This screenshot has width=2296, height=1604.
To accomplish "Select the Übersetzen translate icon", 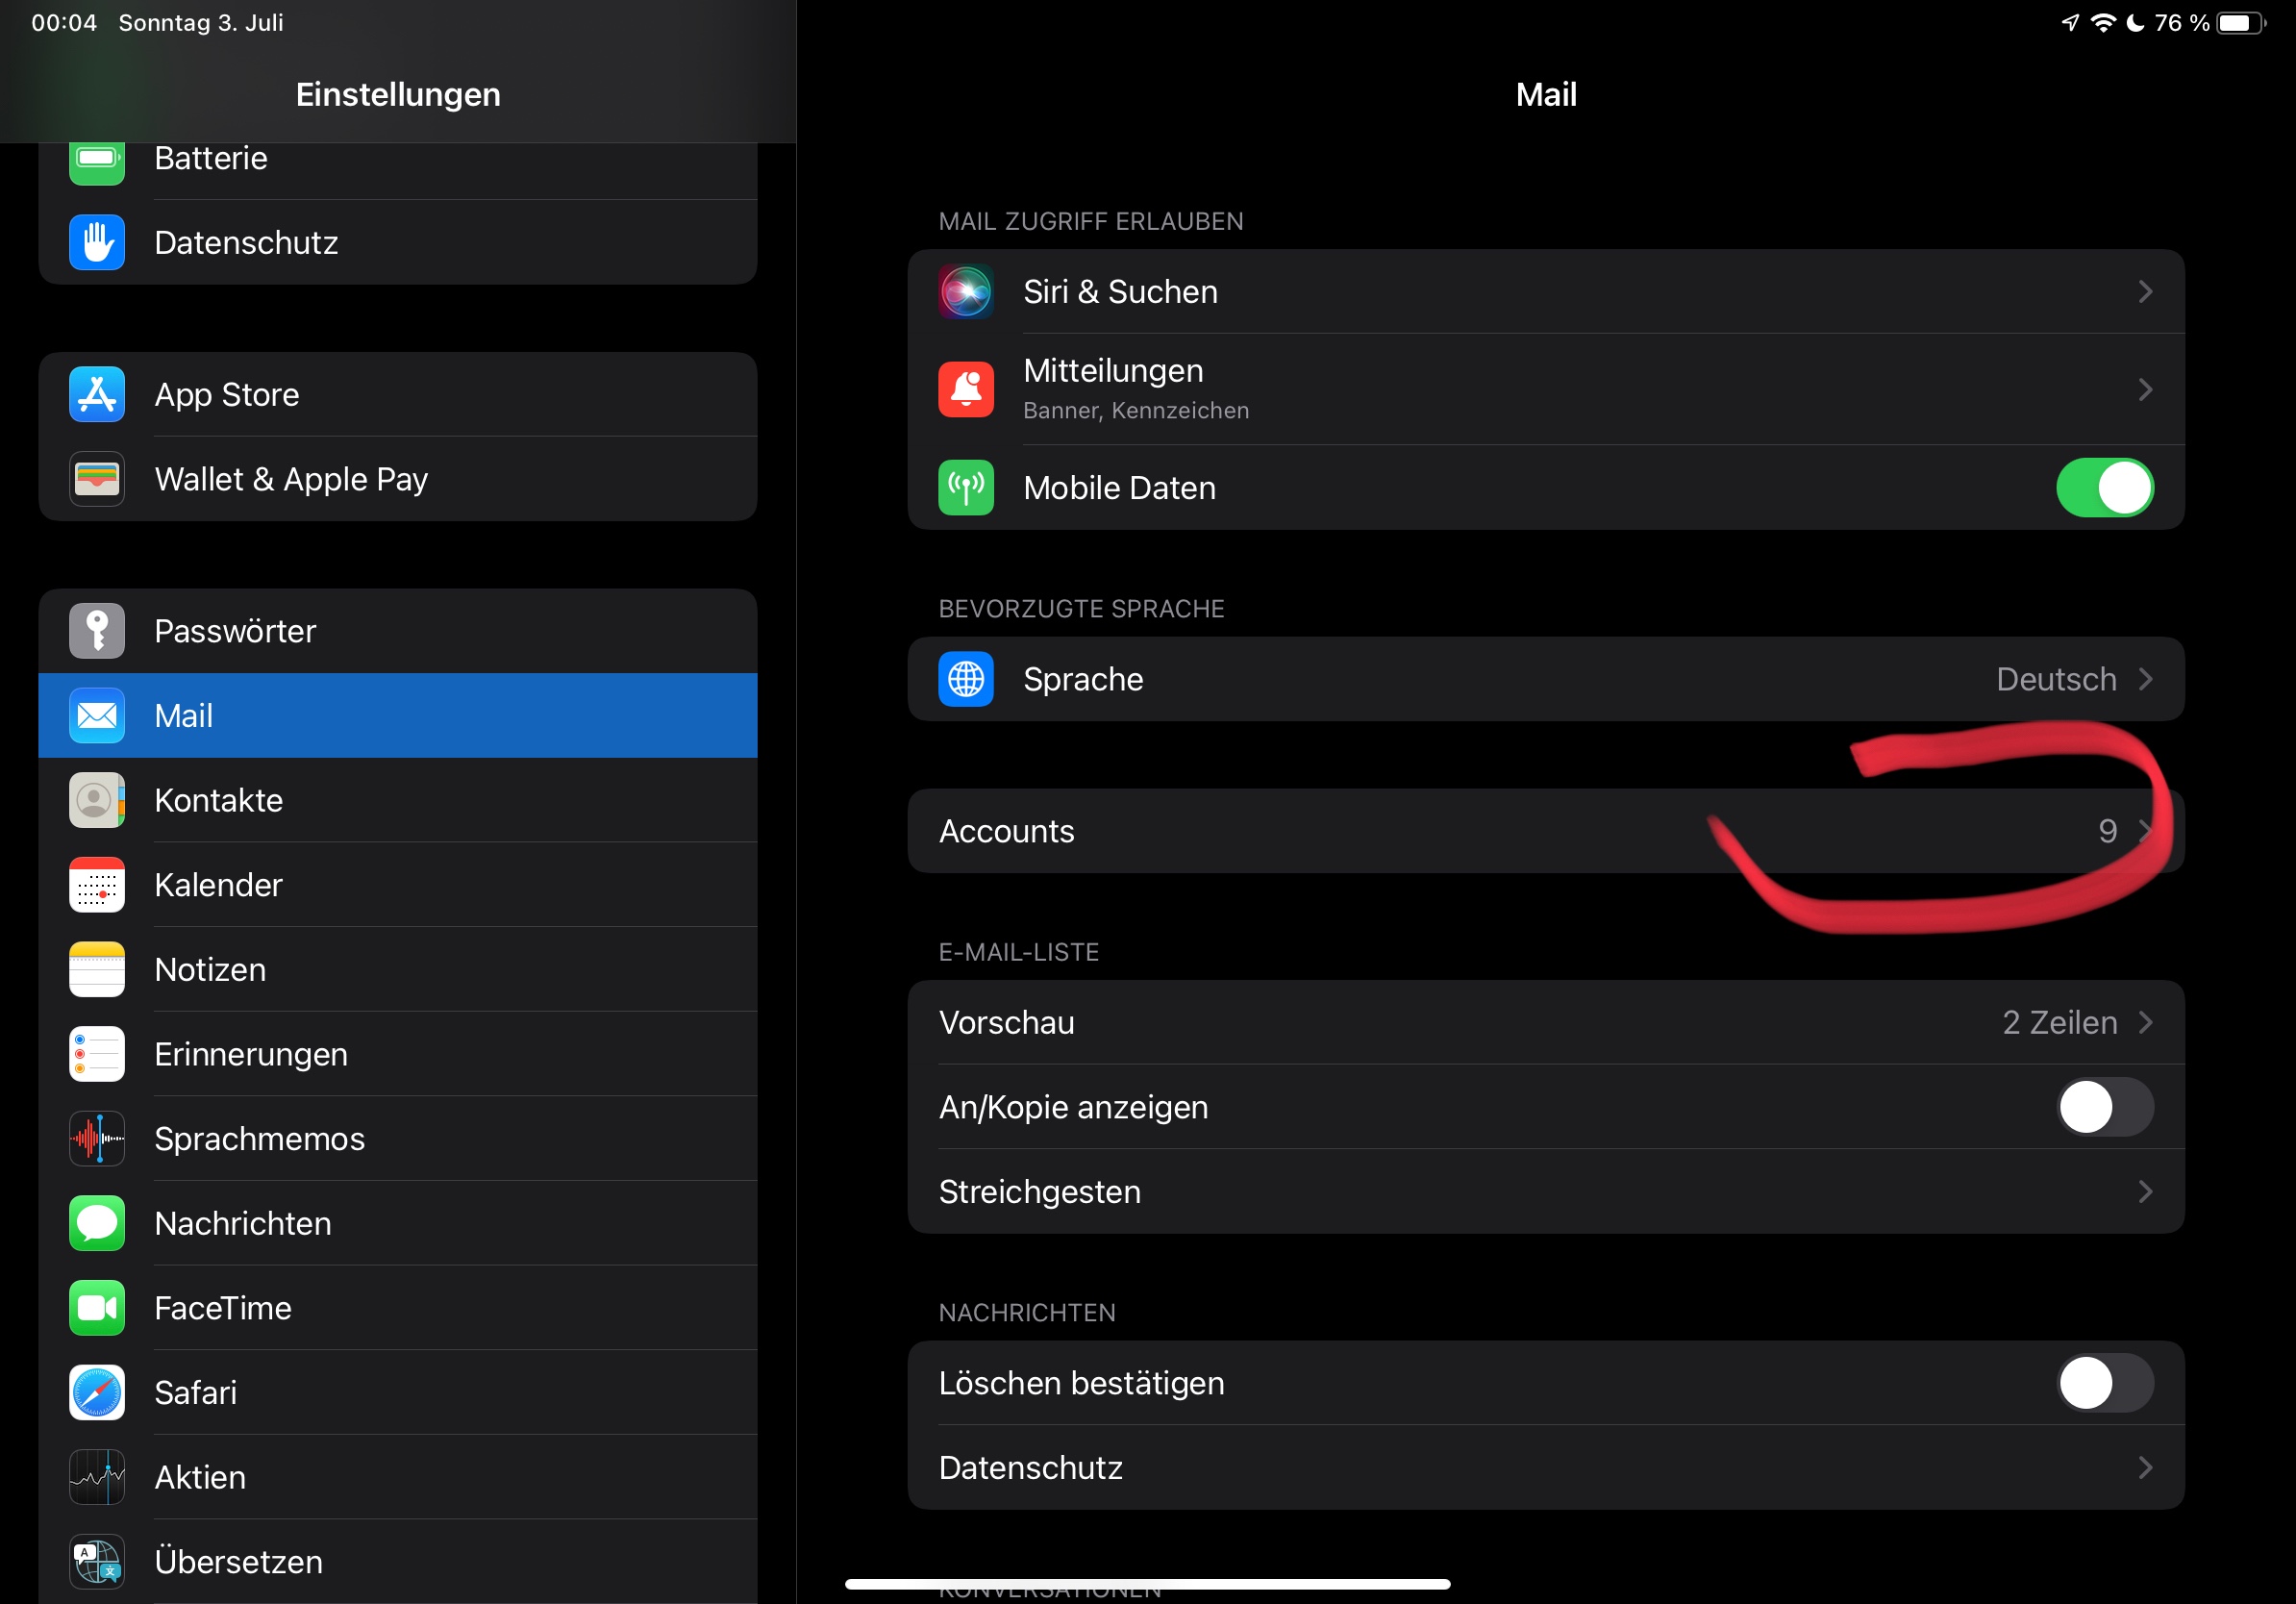I will [97, 1561].
